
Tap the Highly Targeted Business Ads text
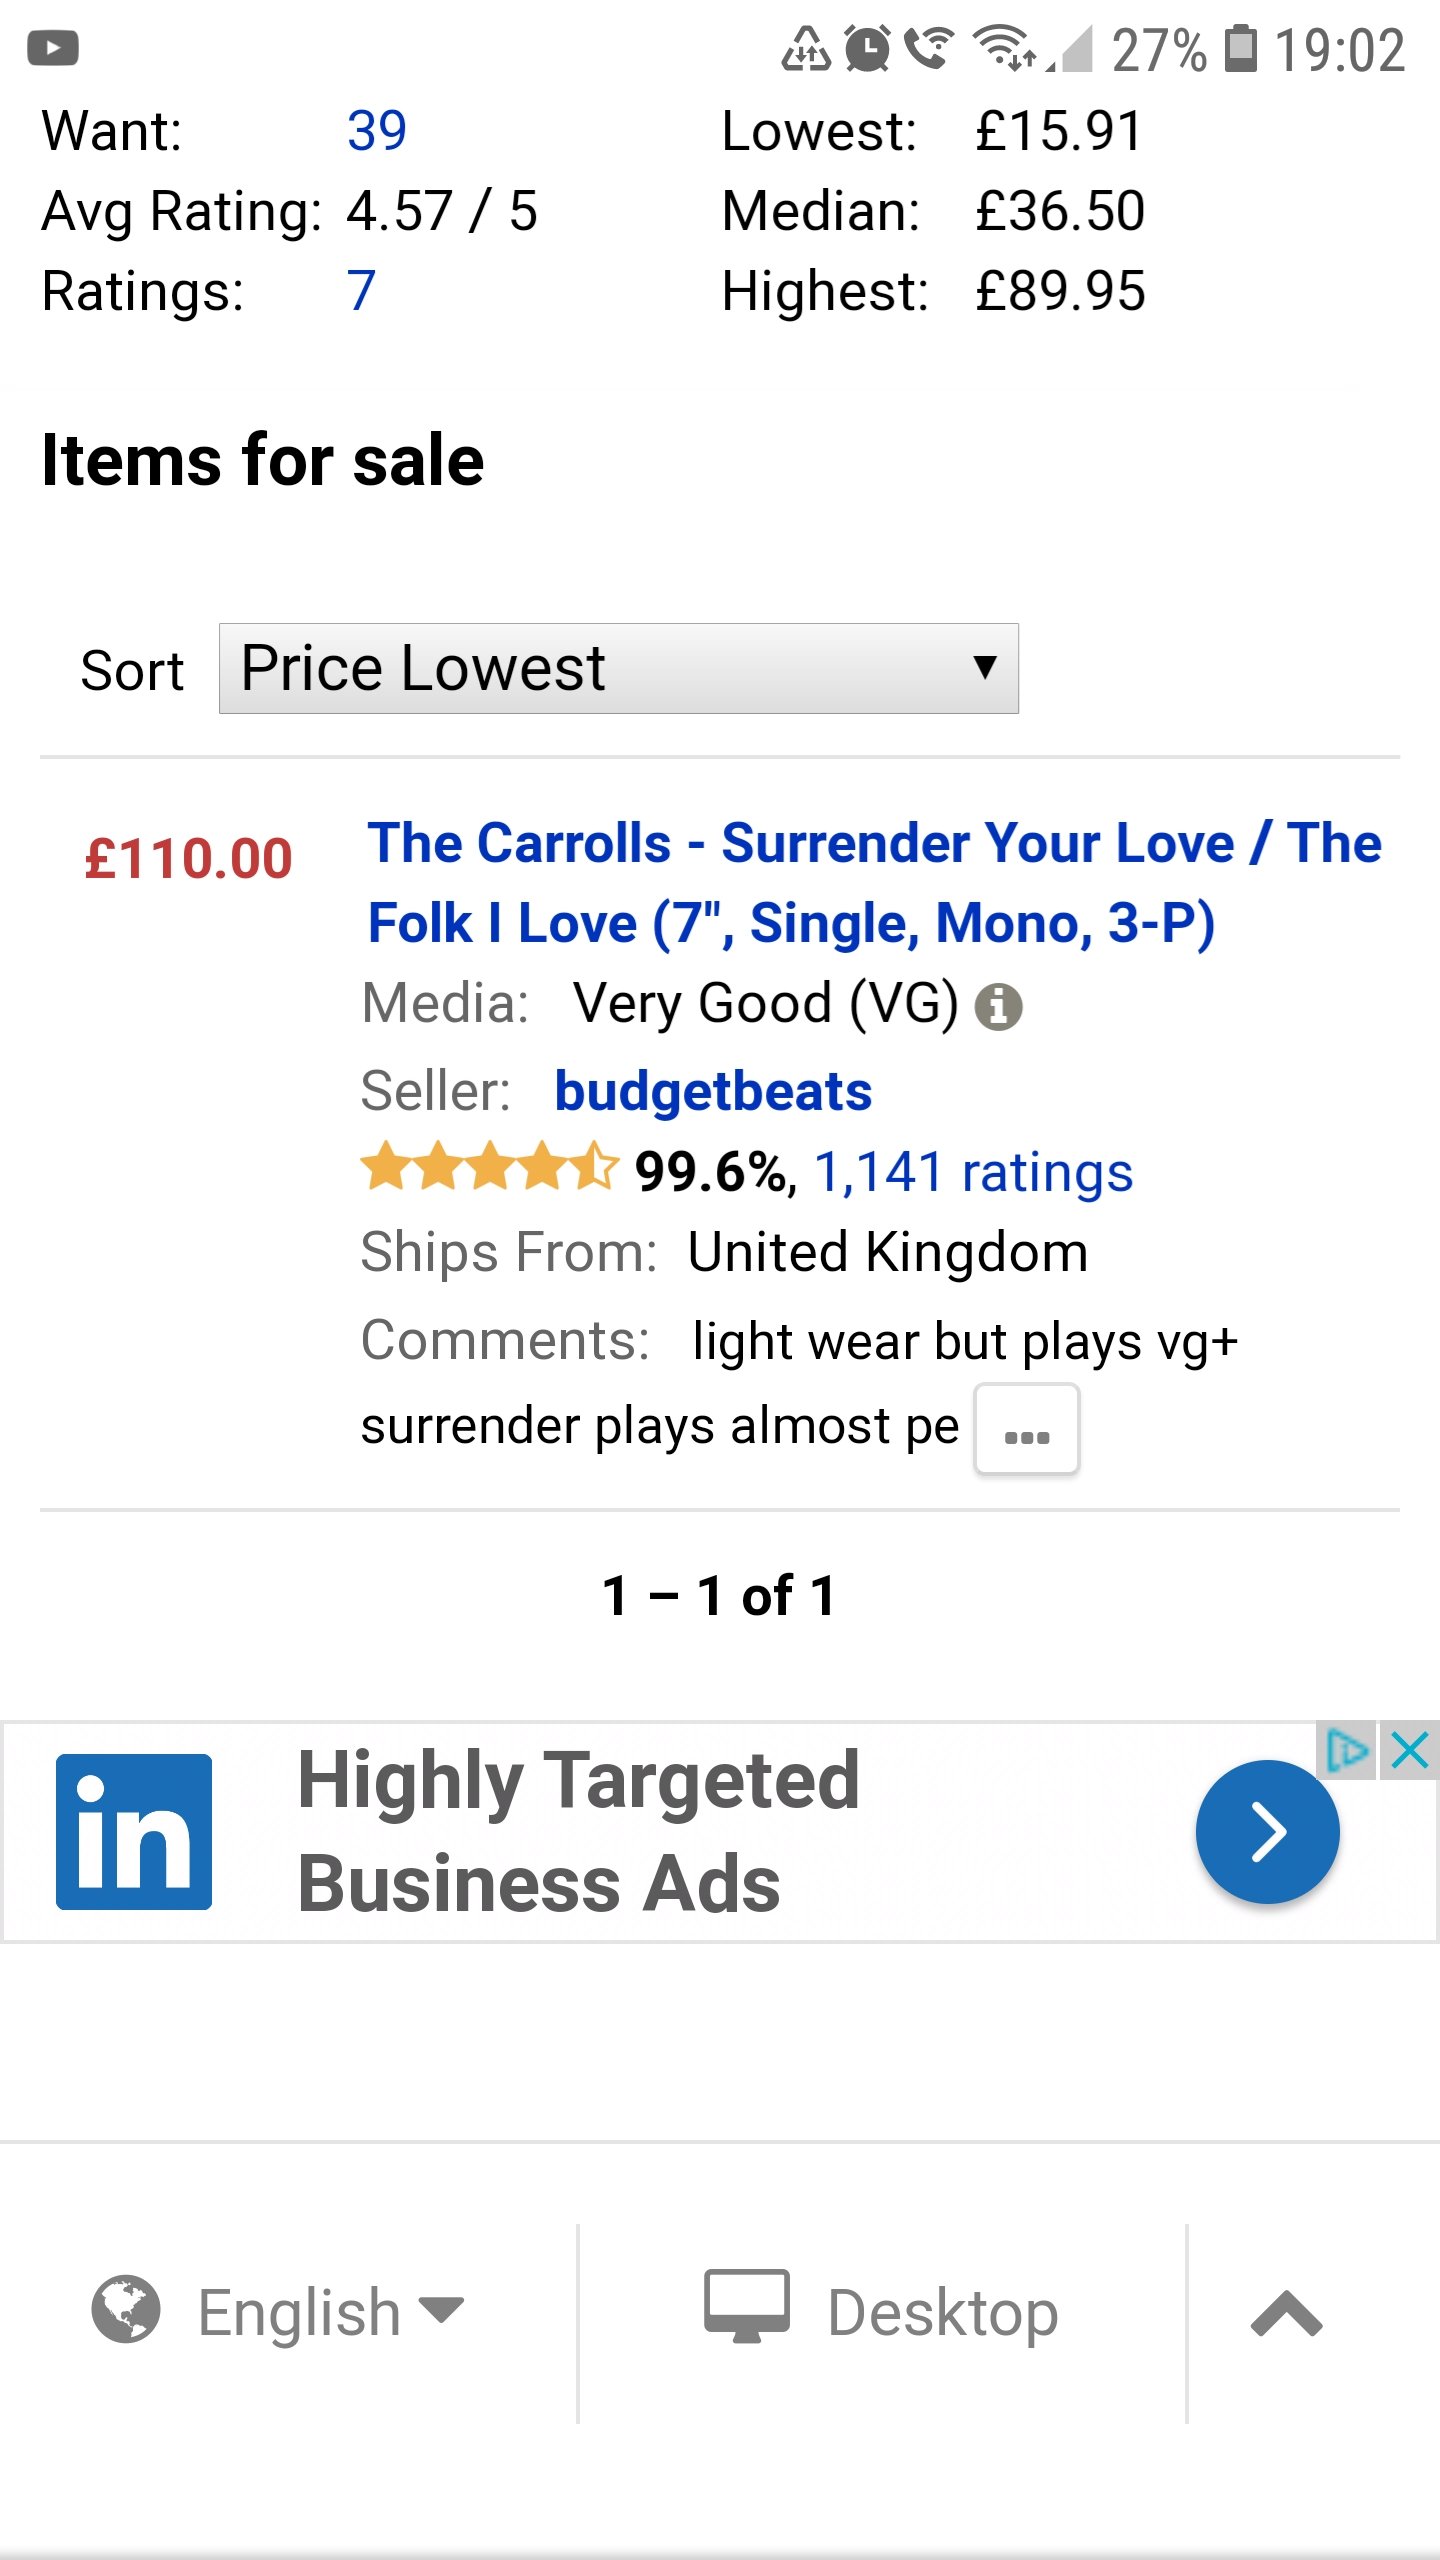pyautogui.click(x=580, y=1832)
